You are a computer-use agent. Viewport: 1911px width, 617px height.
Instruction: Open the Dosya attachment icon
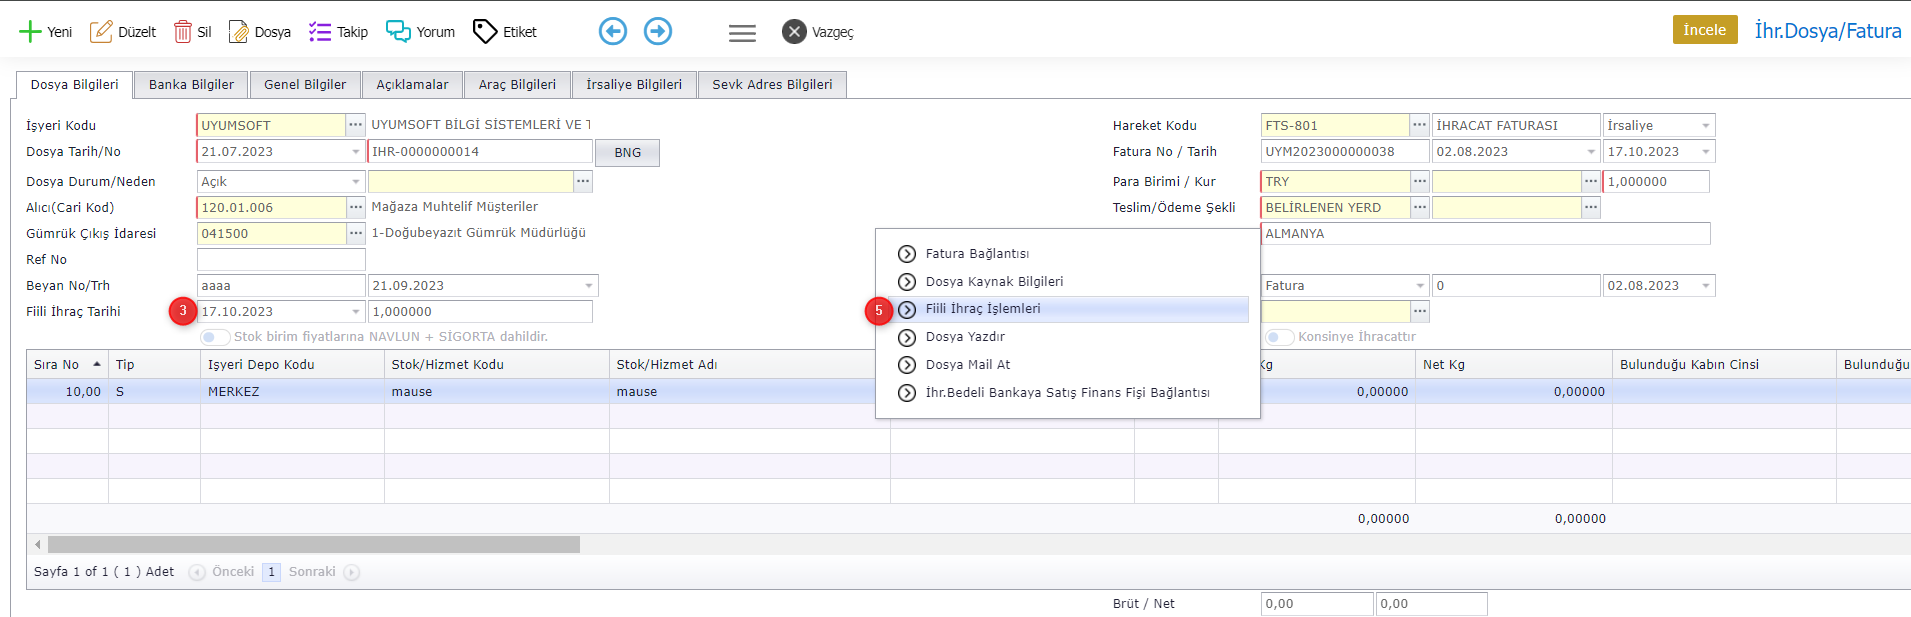[x=238, y=32]
